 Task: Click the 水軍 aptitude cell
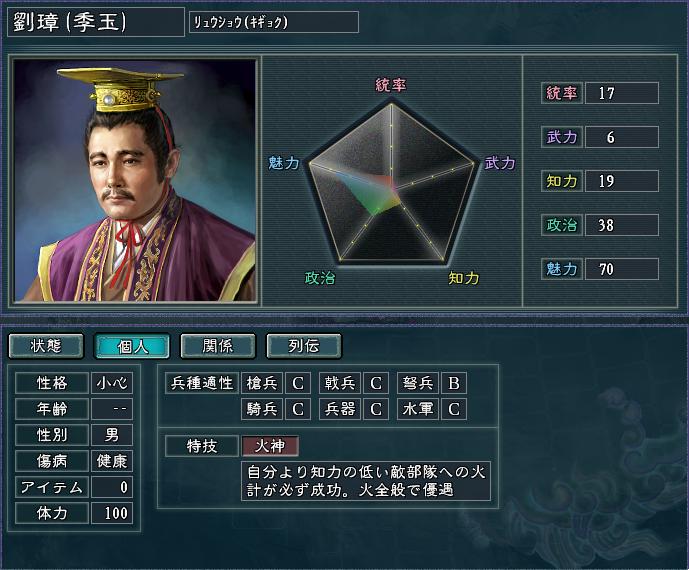418,409
